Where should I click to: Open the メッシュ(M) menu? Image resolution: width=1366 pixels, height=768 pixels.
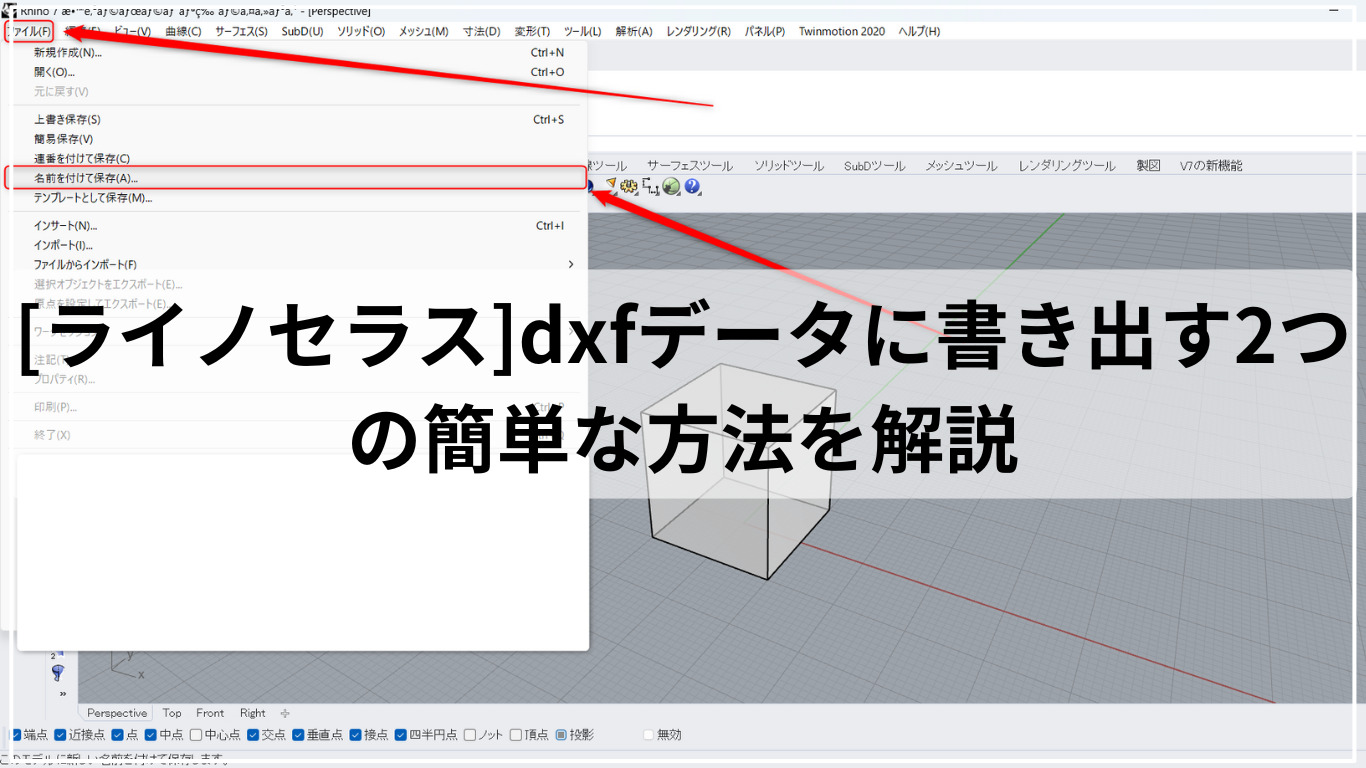pyautogui.click(x=424, y=31)
